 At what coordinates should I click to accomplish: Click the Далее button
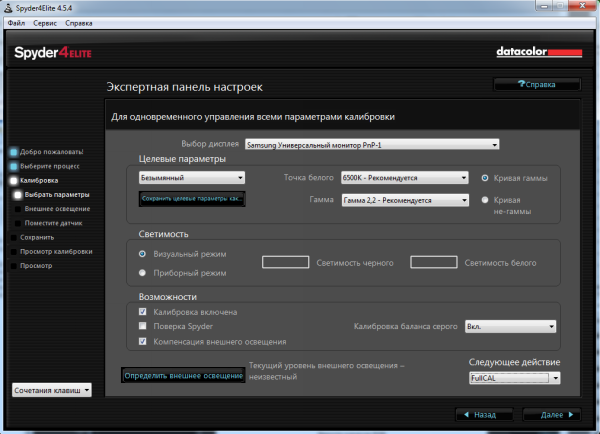pos(551,415)
